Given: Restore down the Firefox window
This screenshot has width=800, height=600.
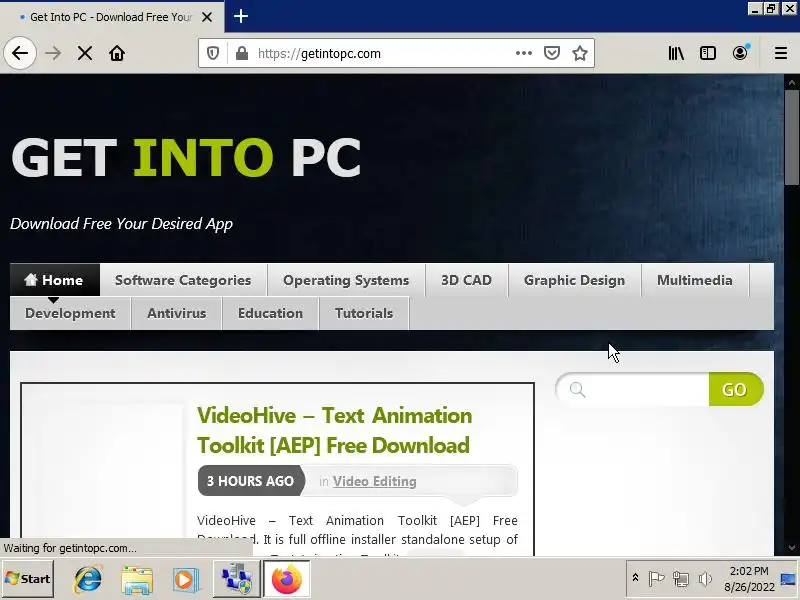Looking at the screenshot, I should point(771,8).
